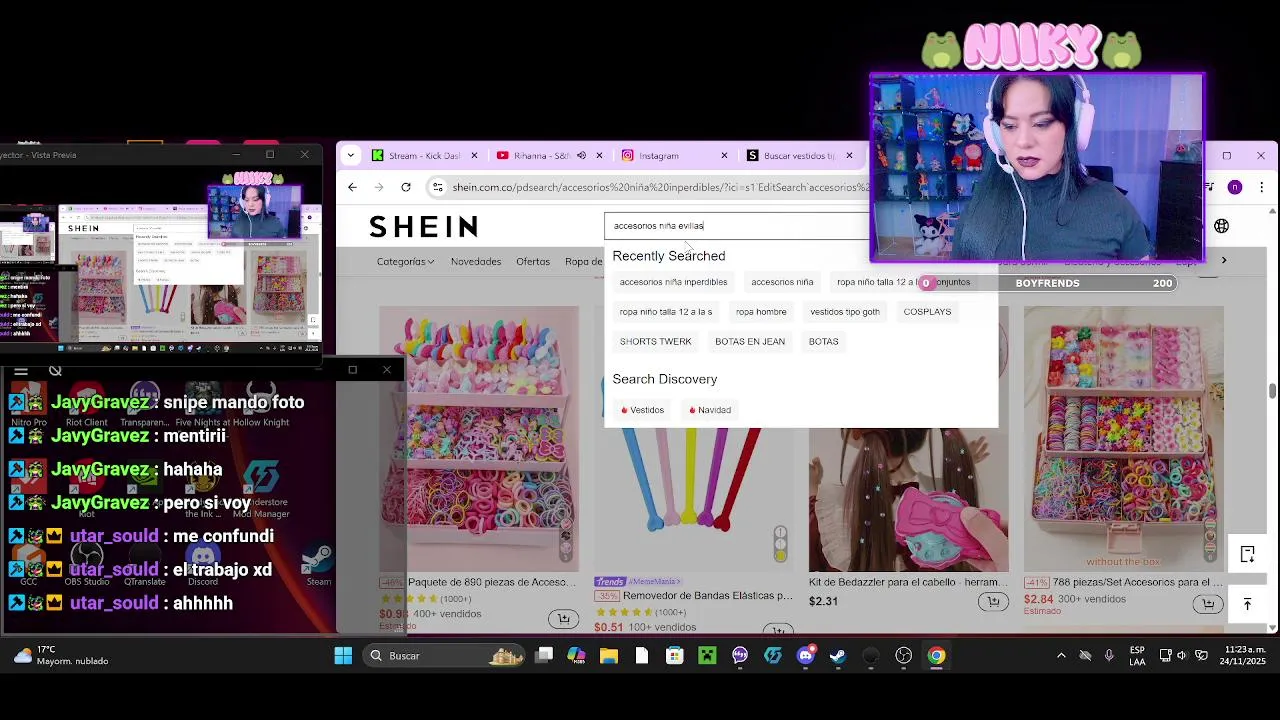Open the Novedades menu item
The image size is (1280, 720).
point(476,261)
